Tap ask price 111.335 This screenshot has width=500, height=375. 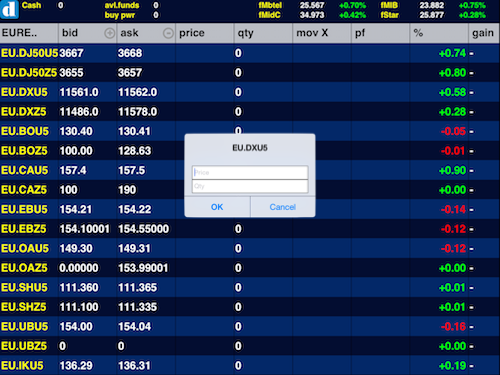(x=137, y=307)
